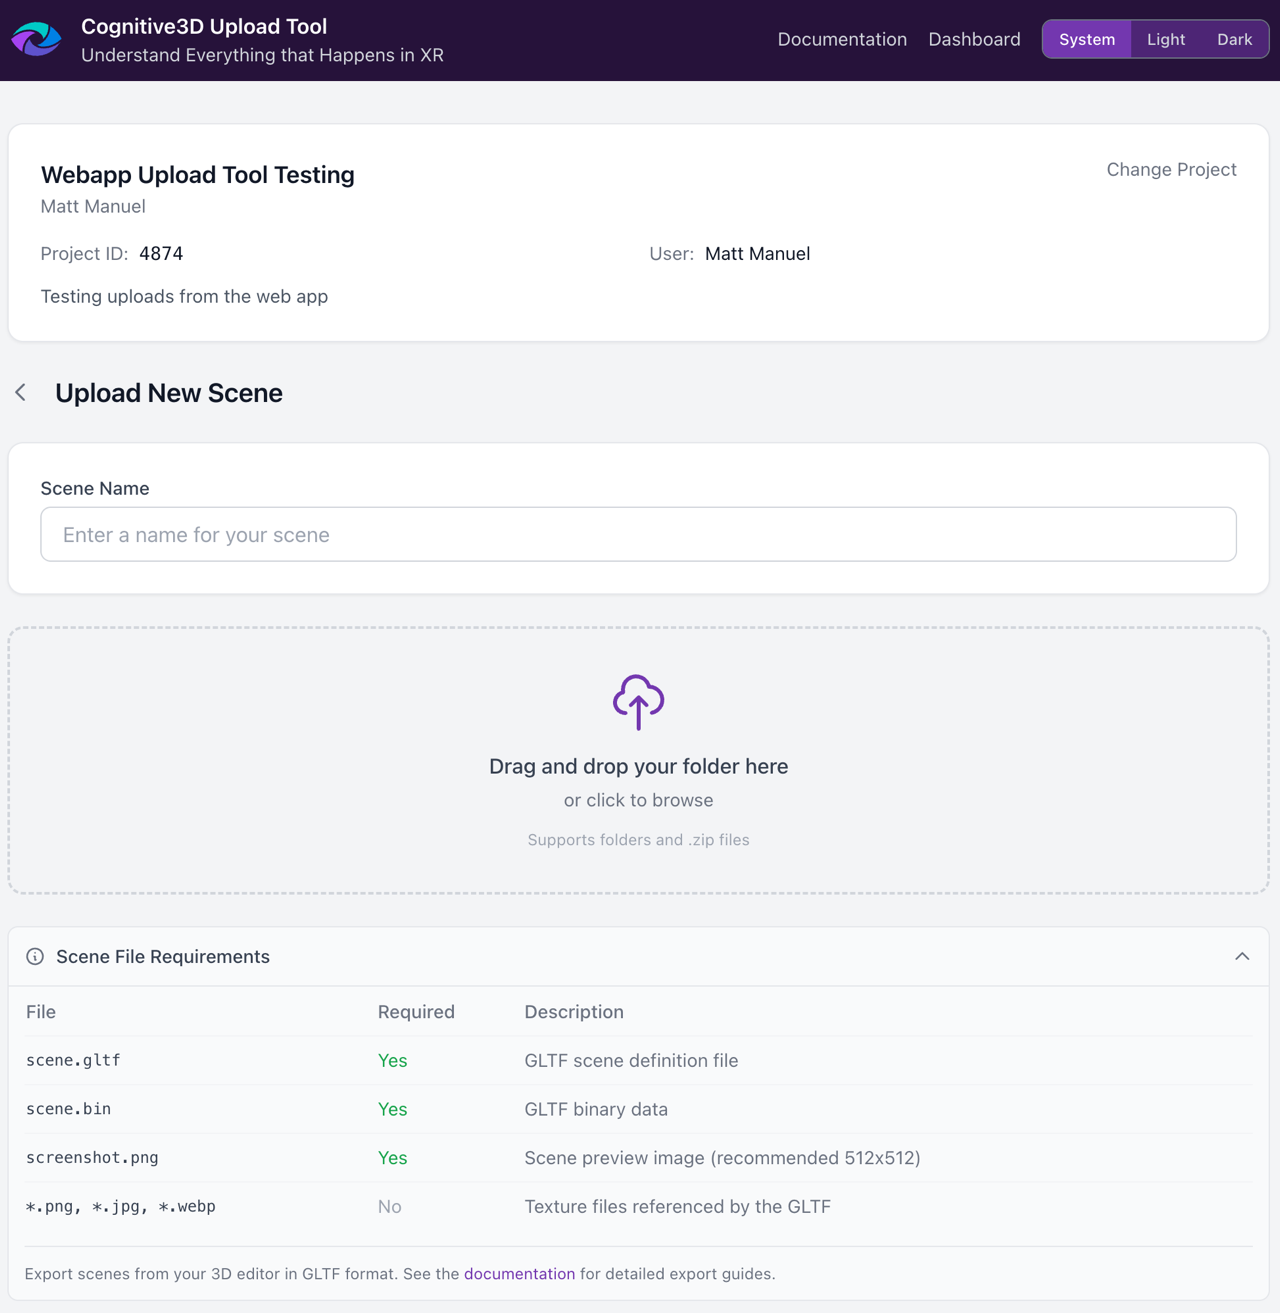Switch theme to Light

[1165, 39]
